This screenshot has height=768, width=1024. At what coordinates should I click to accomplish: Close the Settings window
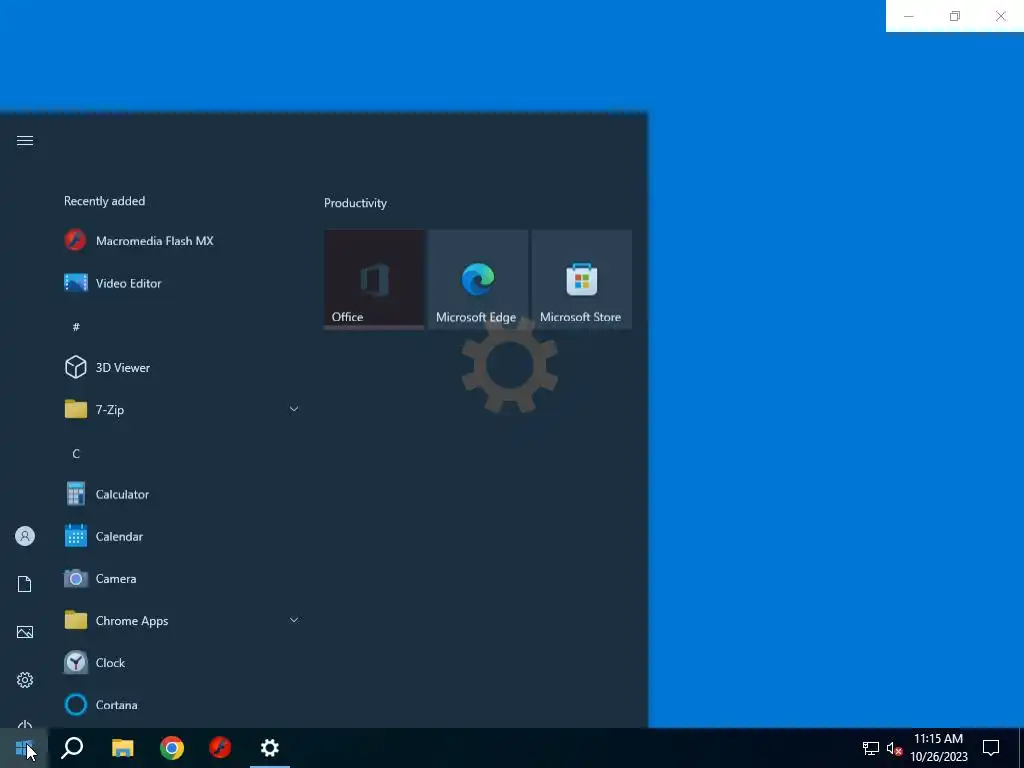[1000, 16]
